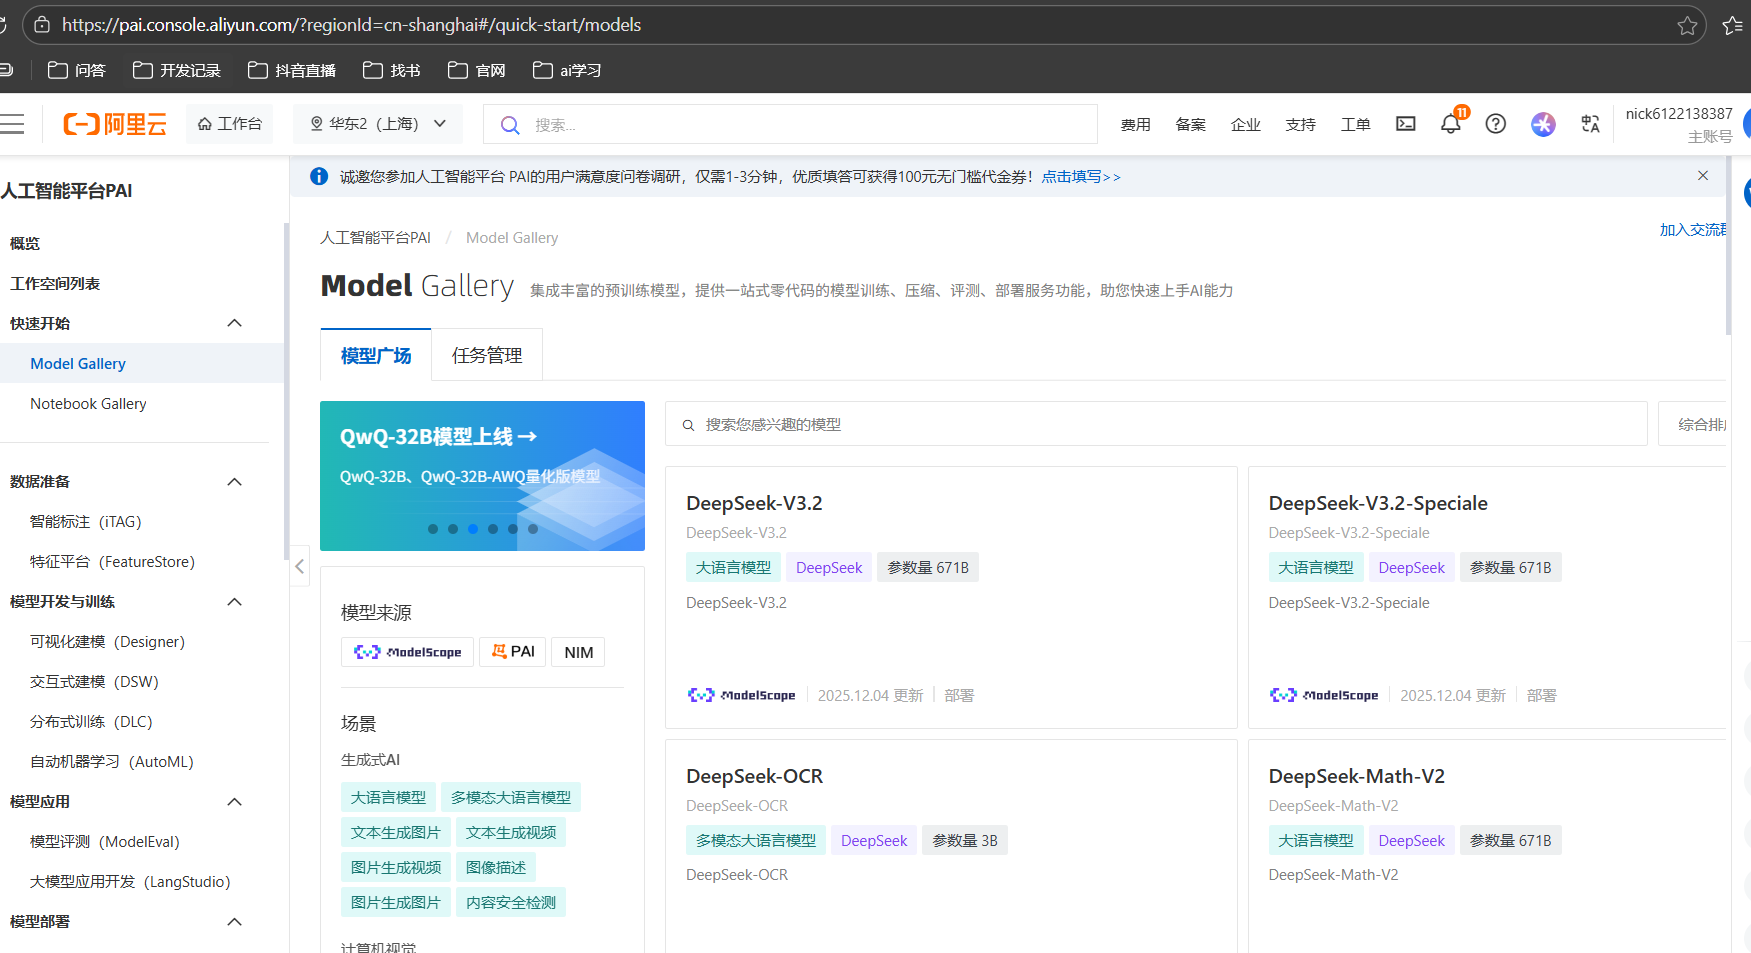Image resolution: width=1751 pixels, height=953 pixels.
Task: Open the 工单 header menu
Action: [1355, 125]
